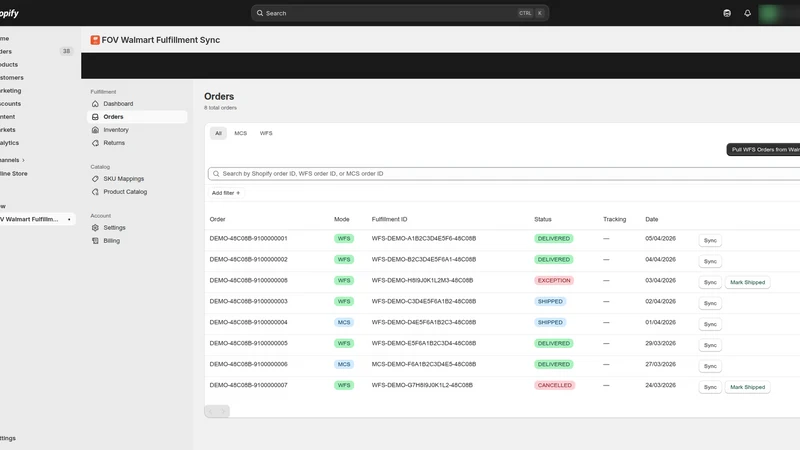Click the Date column header

tap(652, 219)
